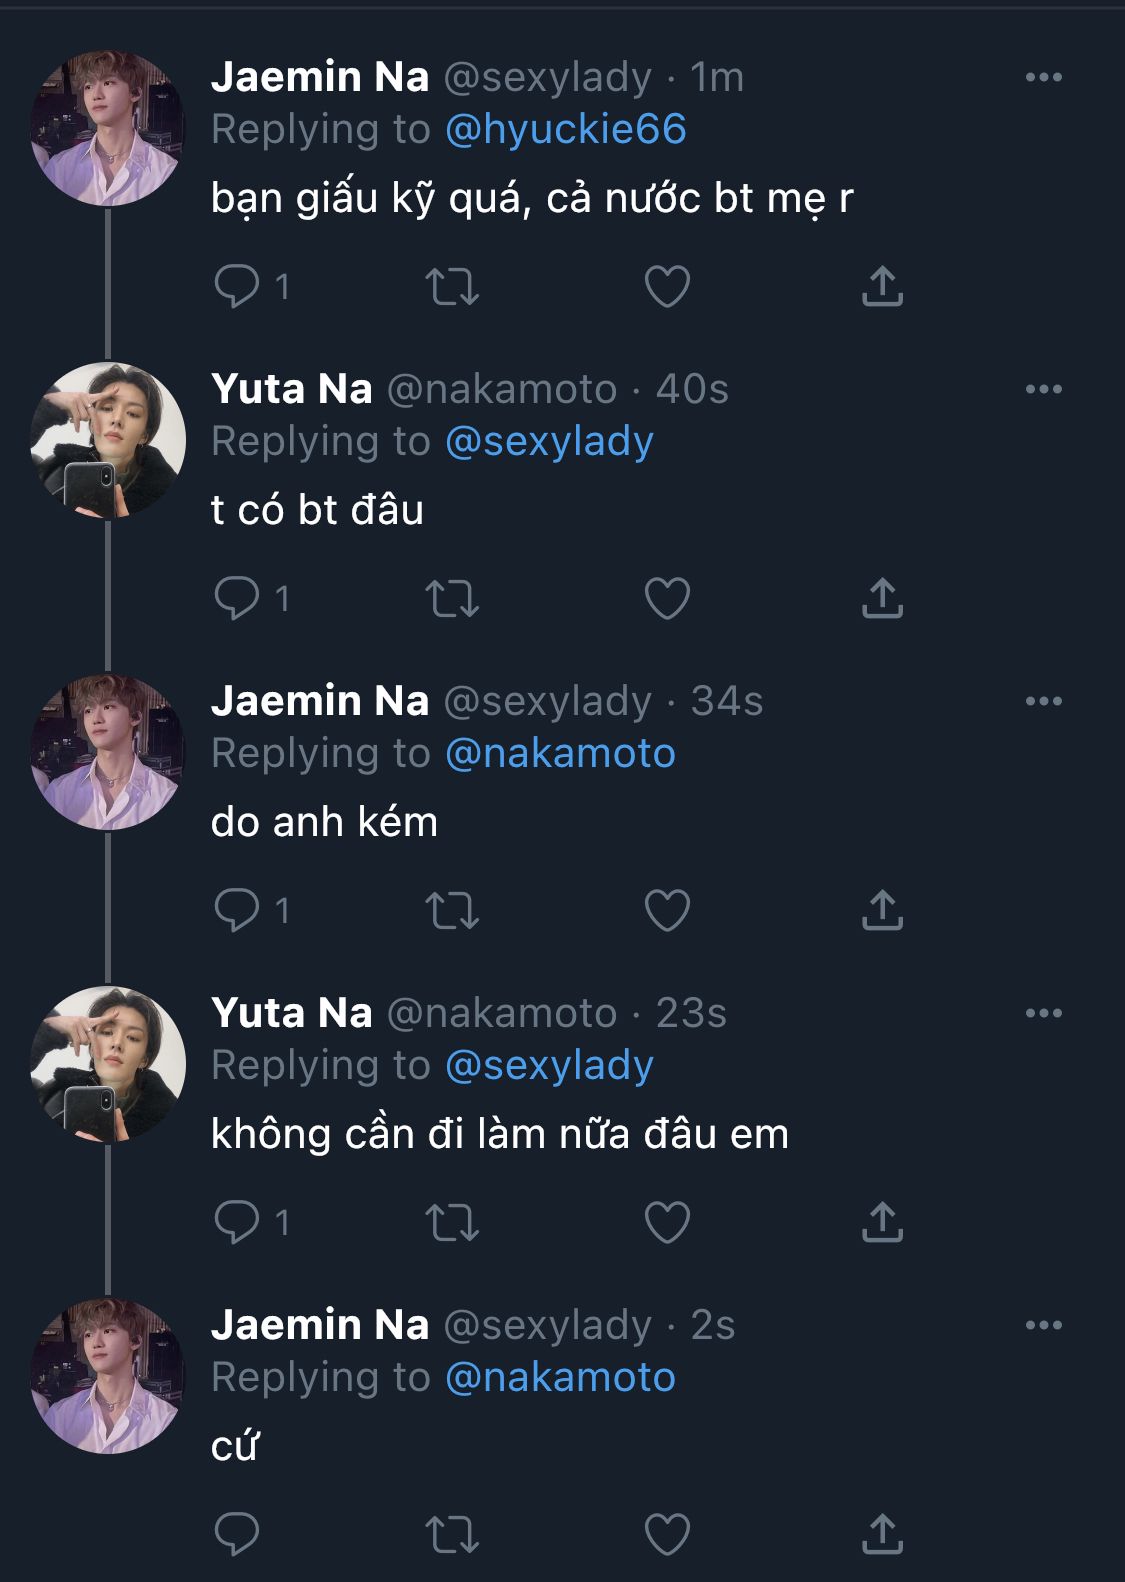Open @nakamoto link in the 34s tweet

point(560,754)
